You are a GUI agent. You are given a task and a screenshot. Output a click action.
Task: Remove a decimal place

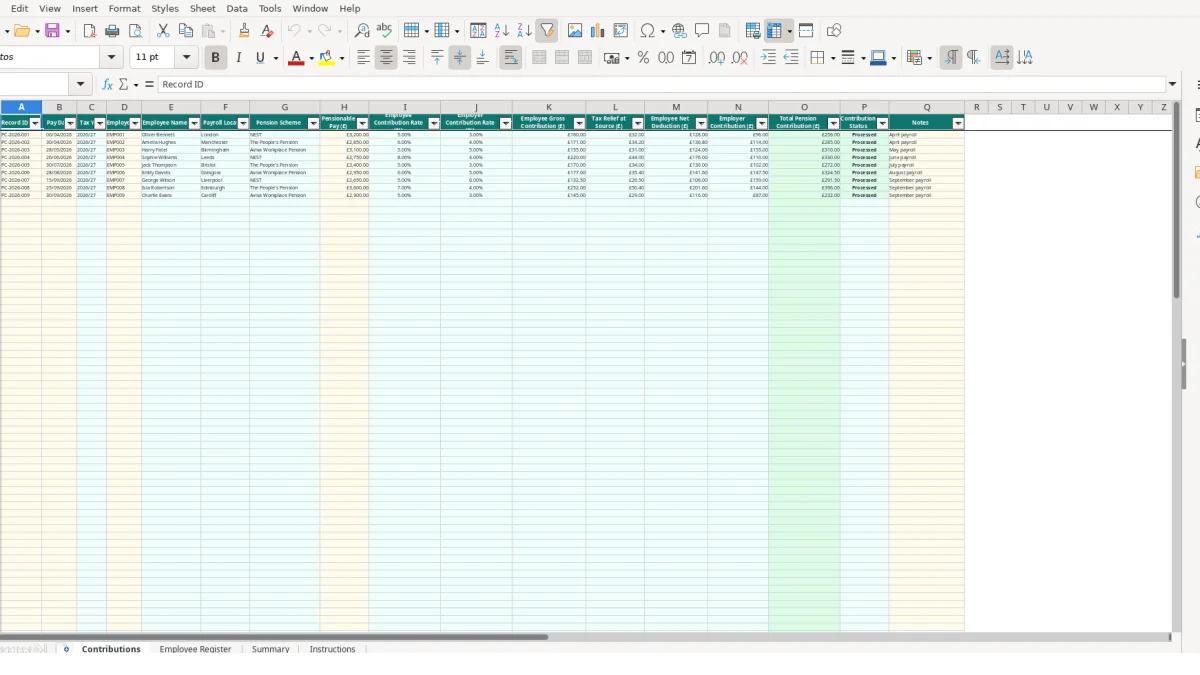740,58
